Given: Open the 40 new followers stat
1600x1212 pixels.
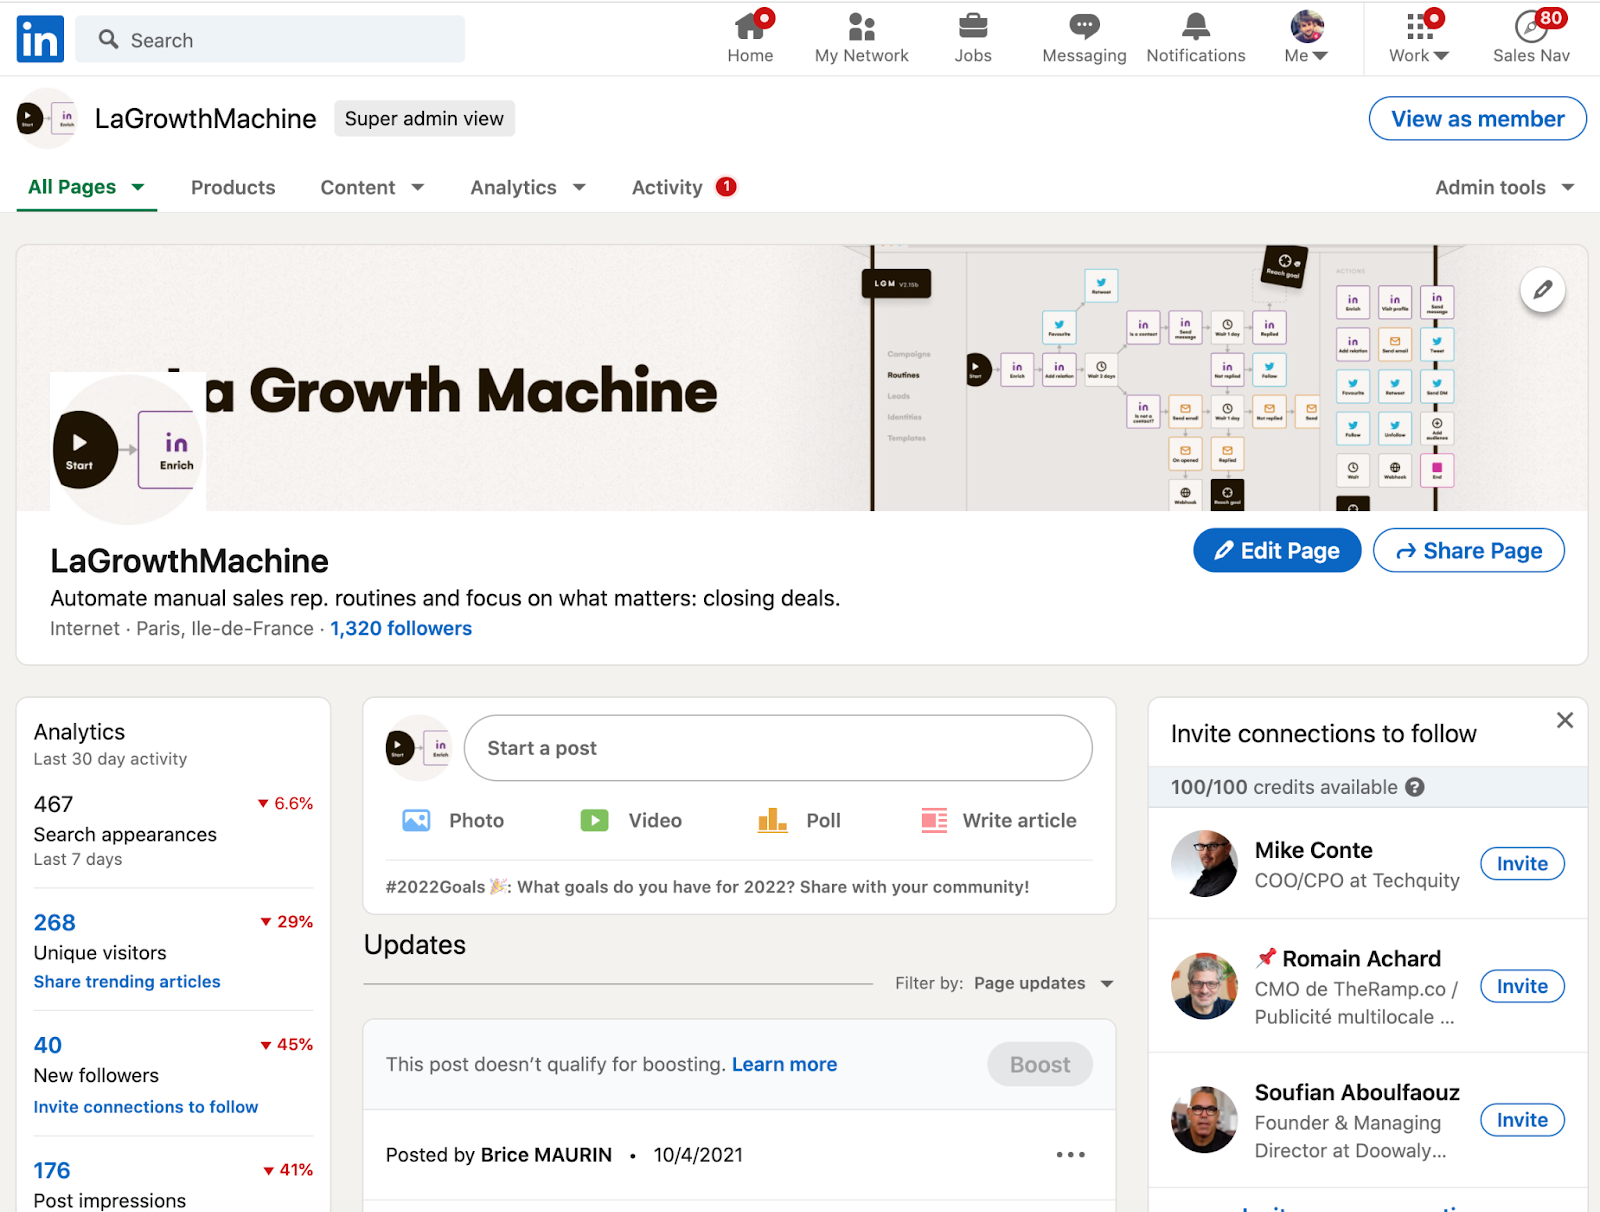Looking at the screenshot, I should (48, 1046).
